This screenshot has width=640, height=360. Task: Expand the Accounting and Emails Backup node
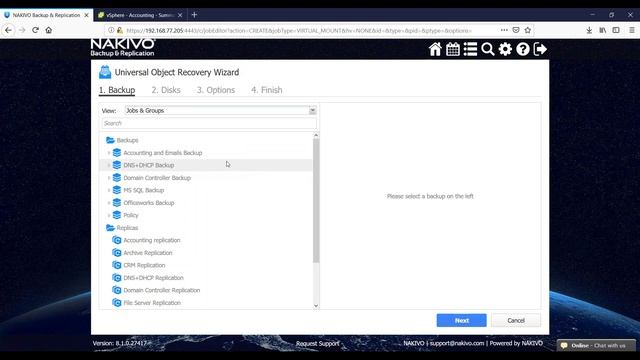(x=109, y=153)
